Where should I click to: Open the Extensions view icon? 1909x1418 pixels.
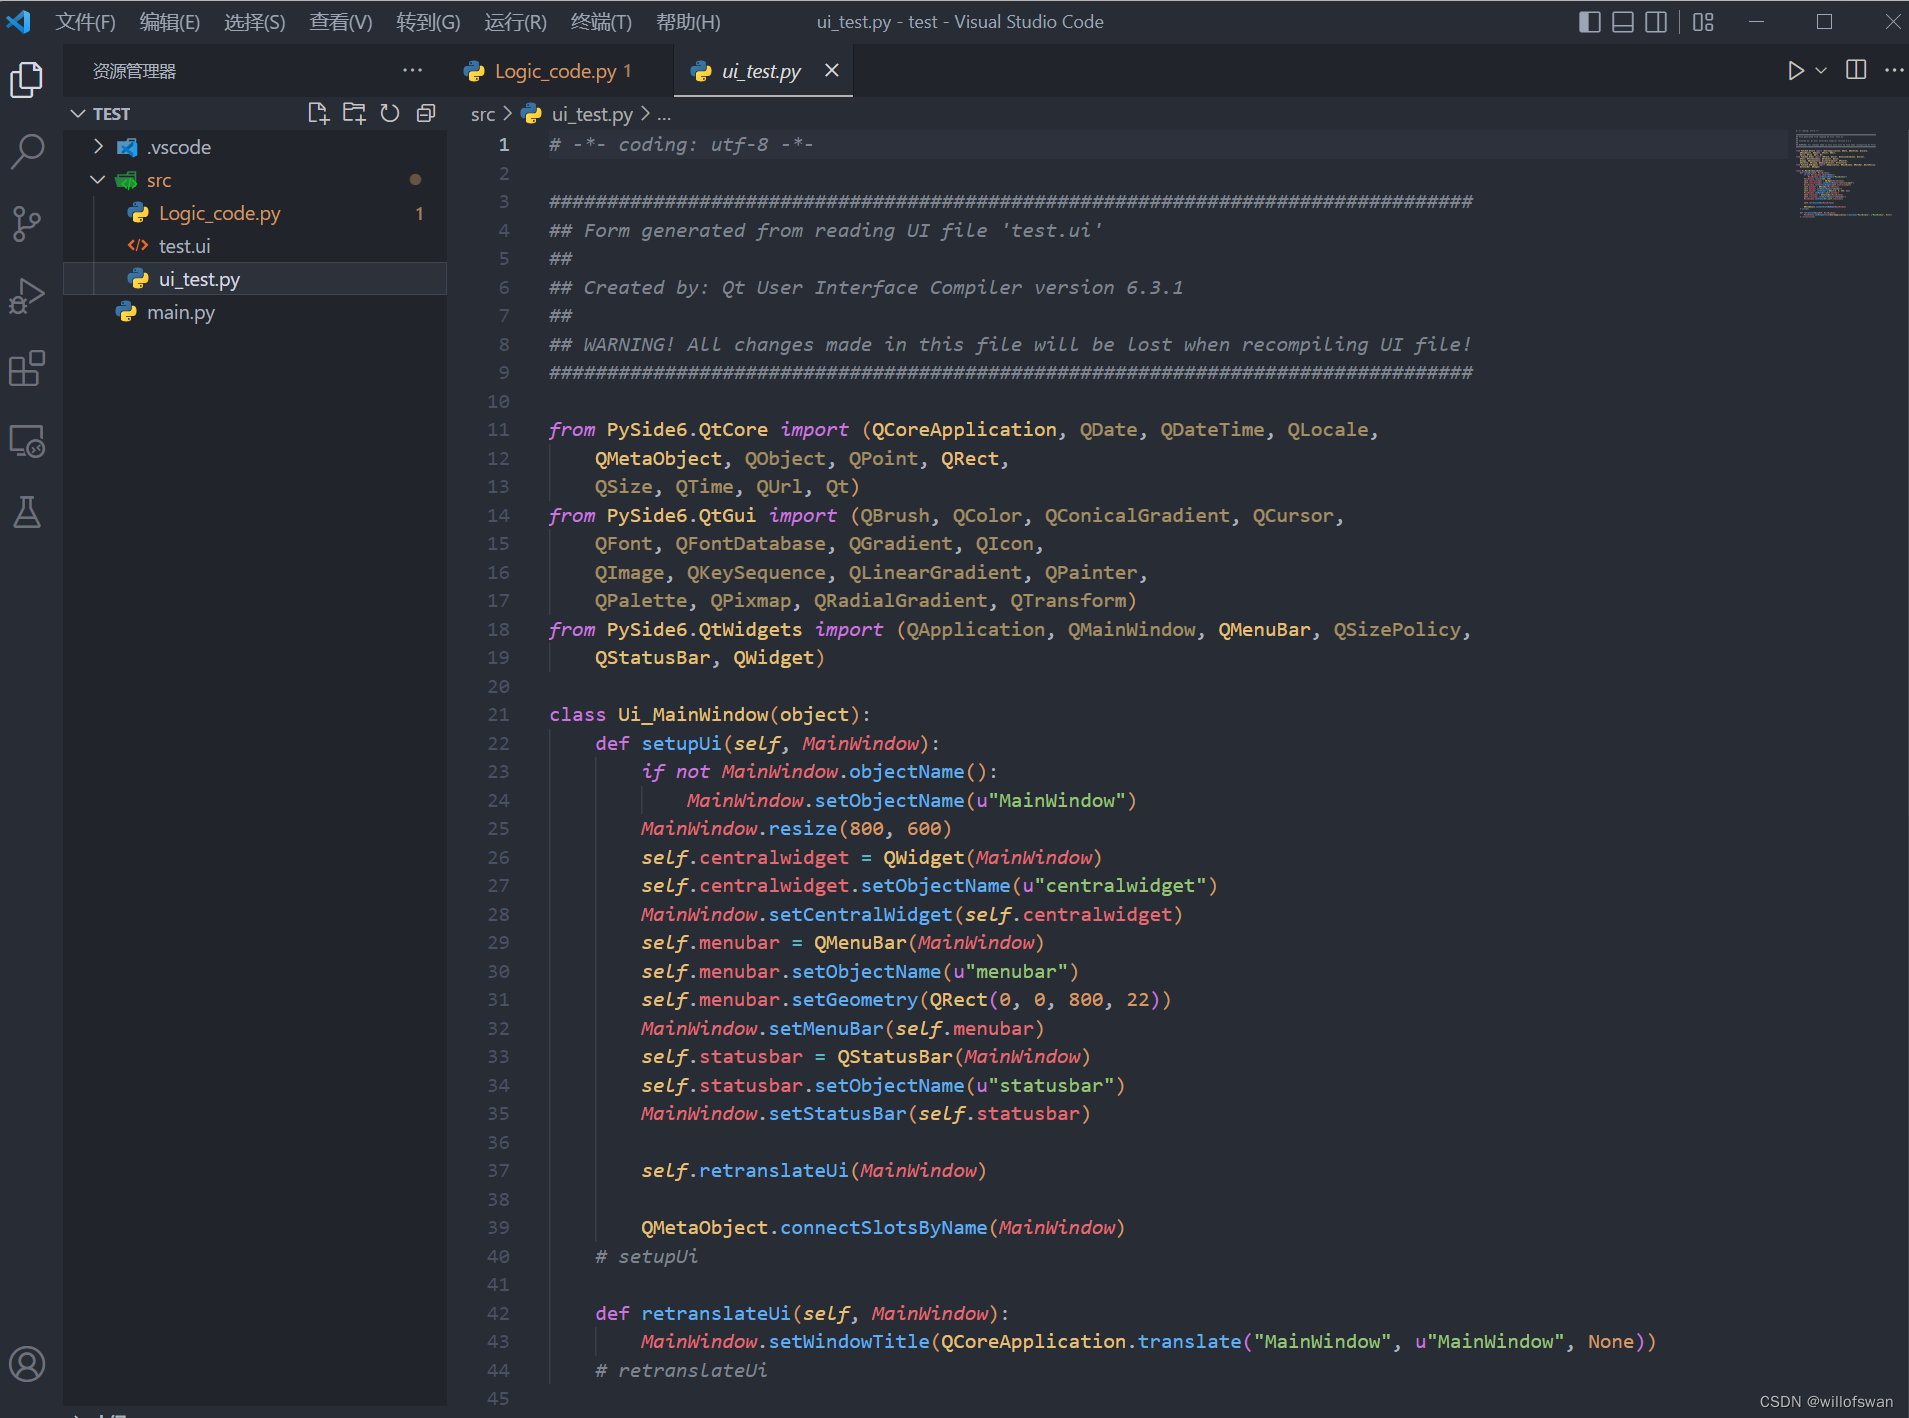point(27,368)
